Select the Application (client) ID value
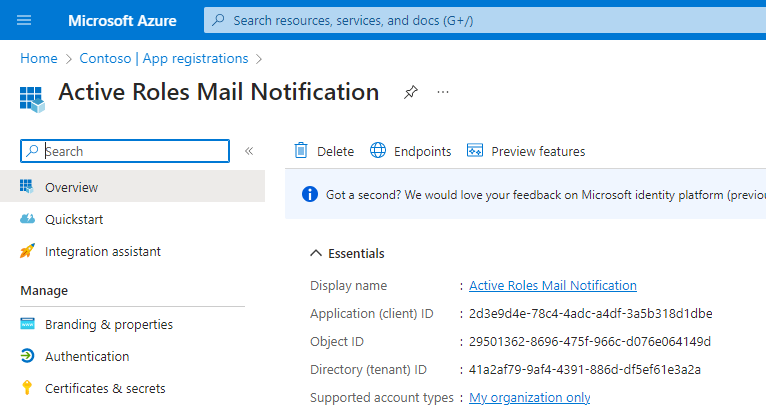This screenshot has width=766, height=409. 591,313
